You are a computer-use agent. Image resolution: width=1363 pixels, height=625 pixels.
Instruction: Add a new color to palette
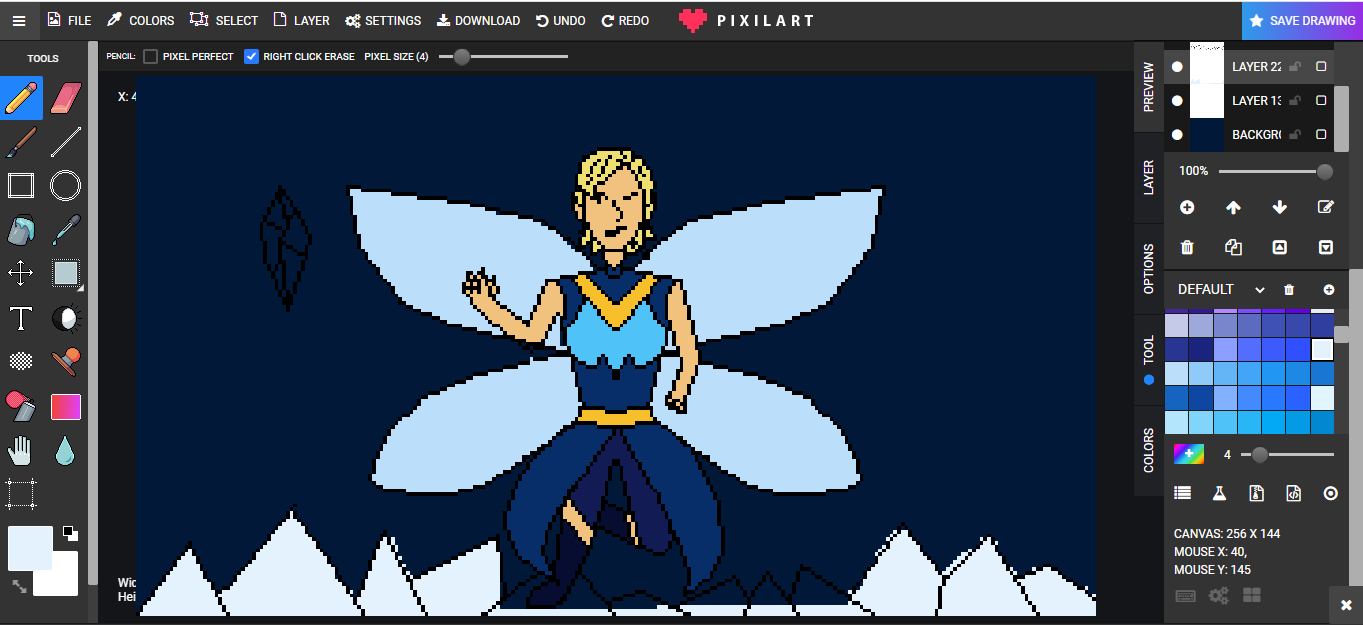(1329, 289)
